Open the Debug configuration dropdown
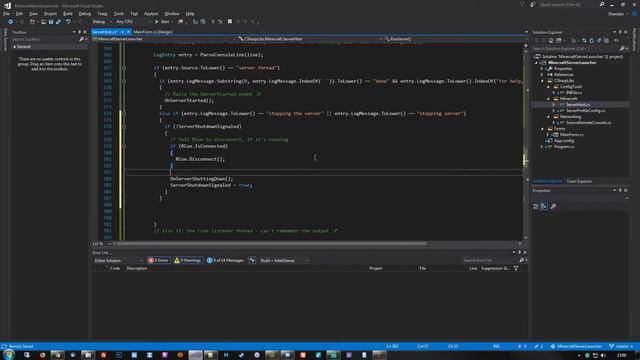Image resolution: width=640 pixels, height=360 pixels. click(x=101, y=22)
